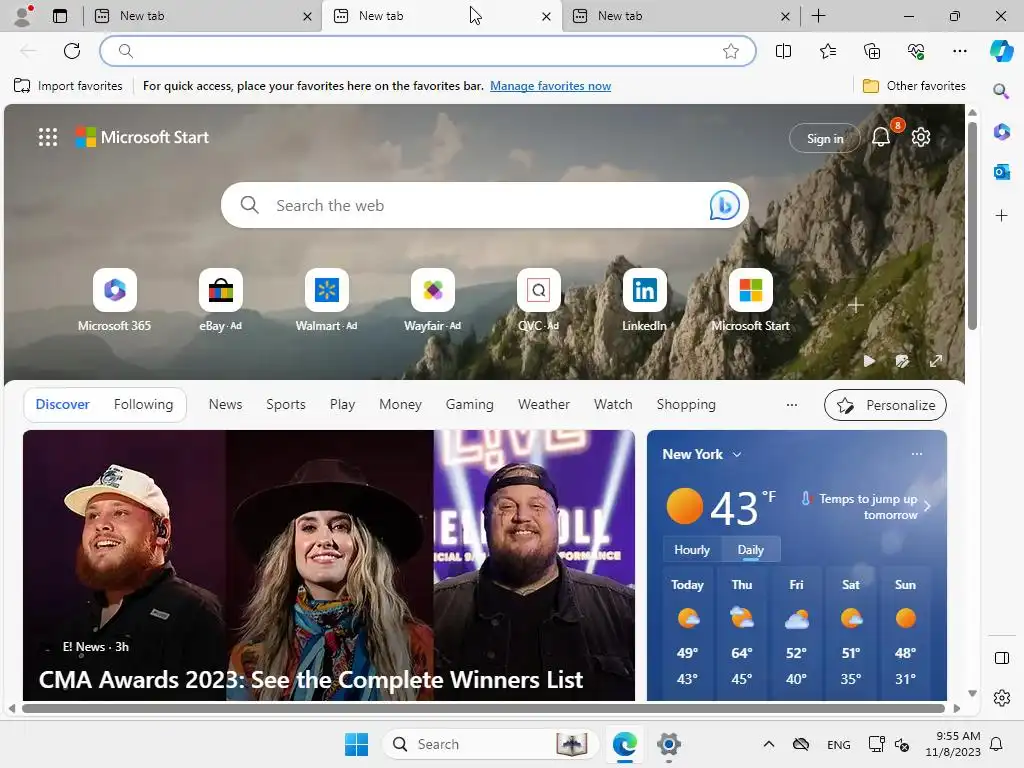Open a new tab with plus button
The height and width of the screenshot is (768, 1024).
coord(818,16)
